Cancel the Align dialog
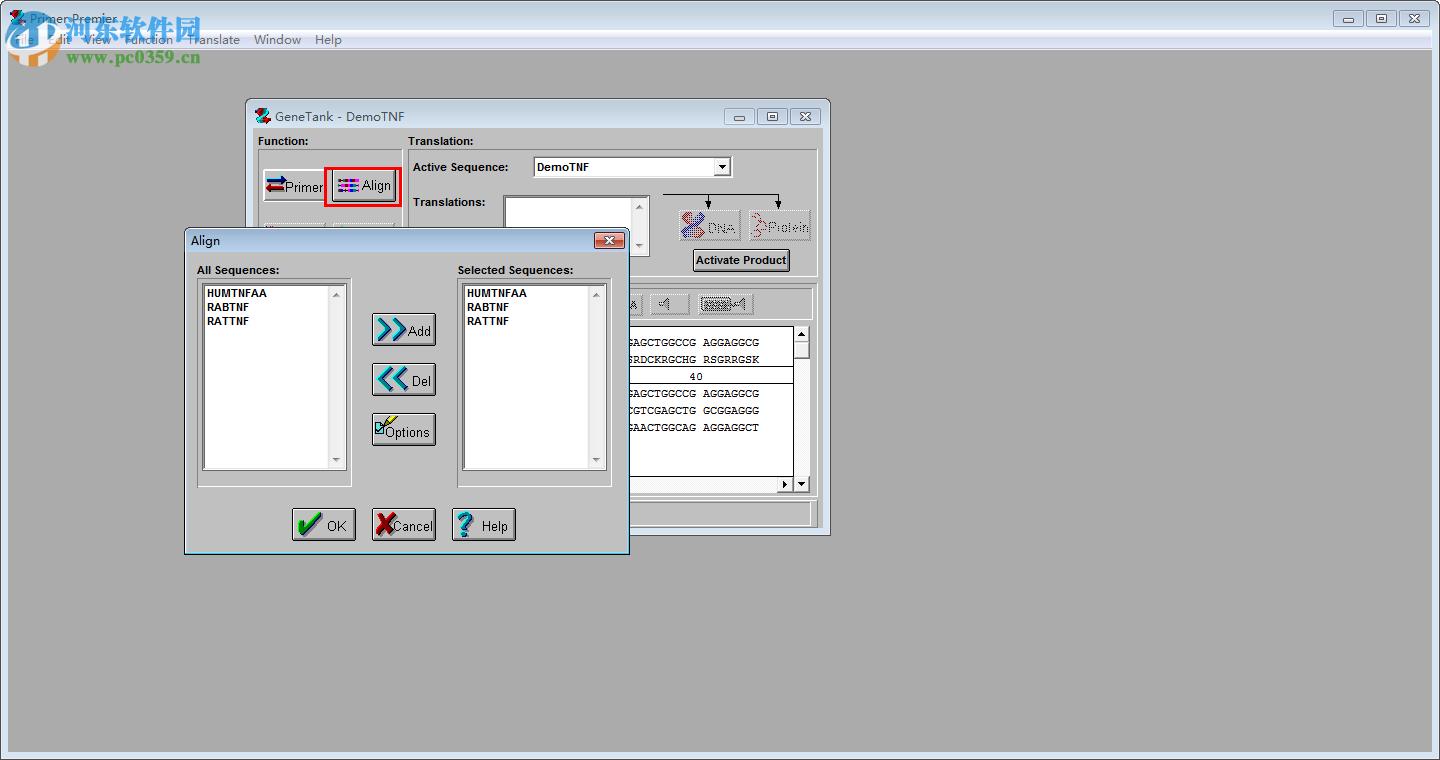1440x760 pixels. click(404, 525)
